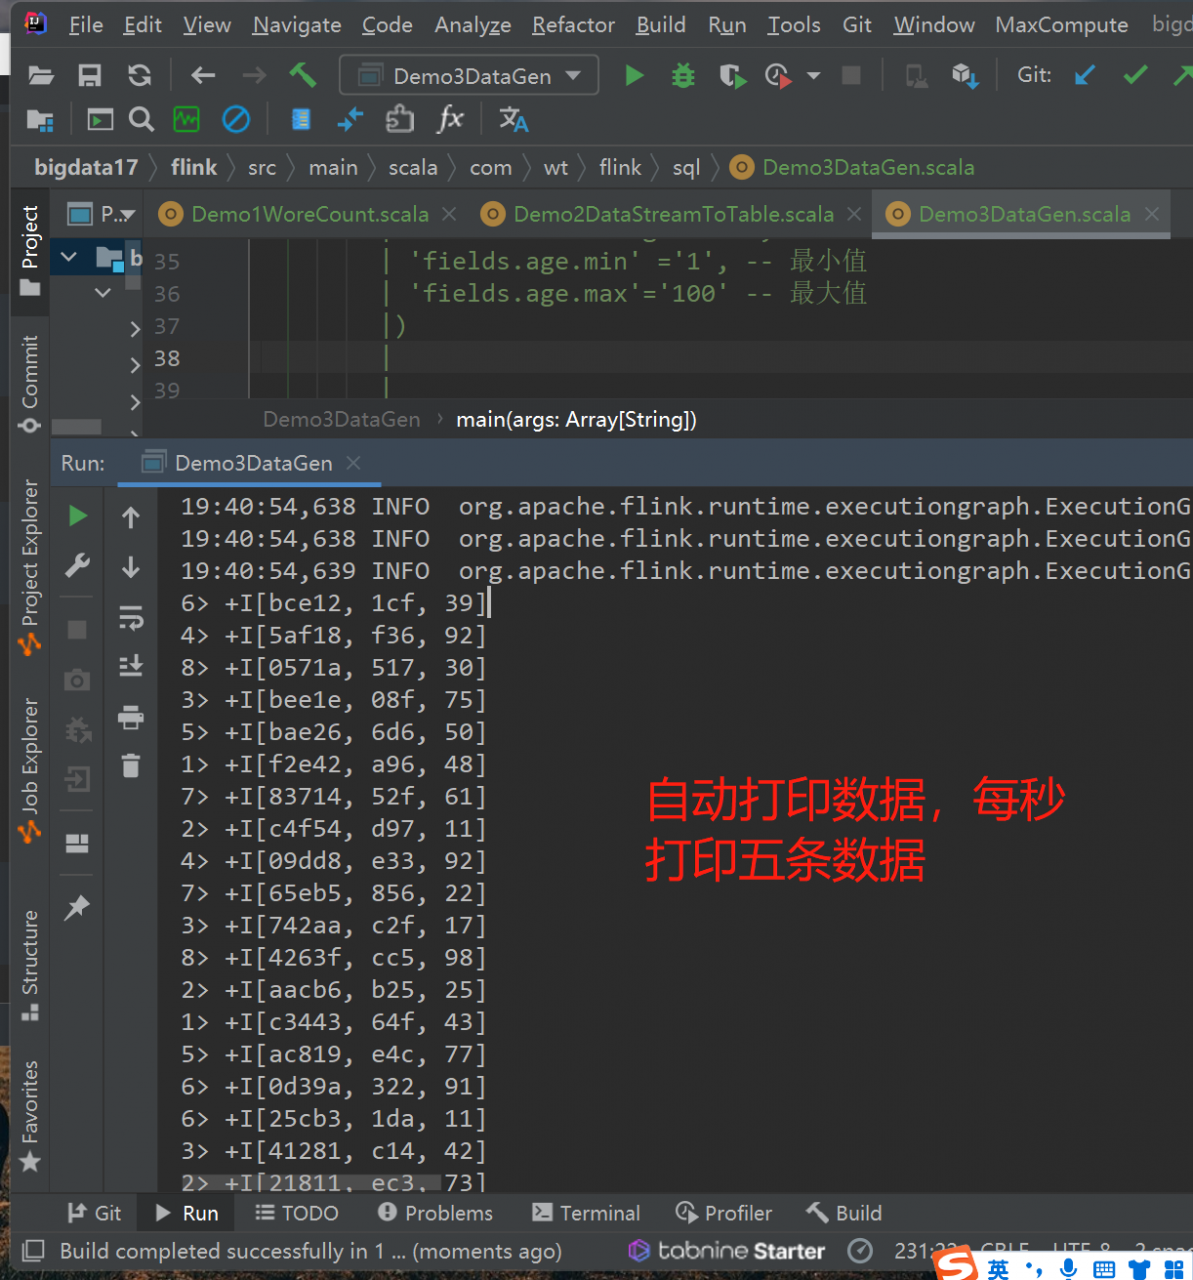Viewport: 1193px width, 1280px height.
Task: Open the Refactor menu
Action: click(x=573, y=25)
